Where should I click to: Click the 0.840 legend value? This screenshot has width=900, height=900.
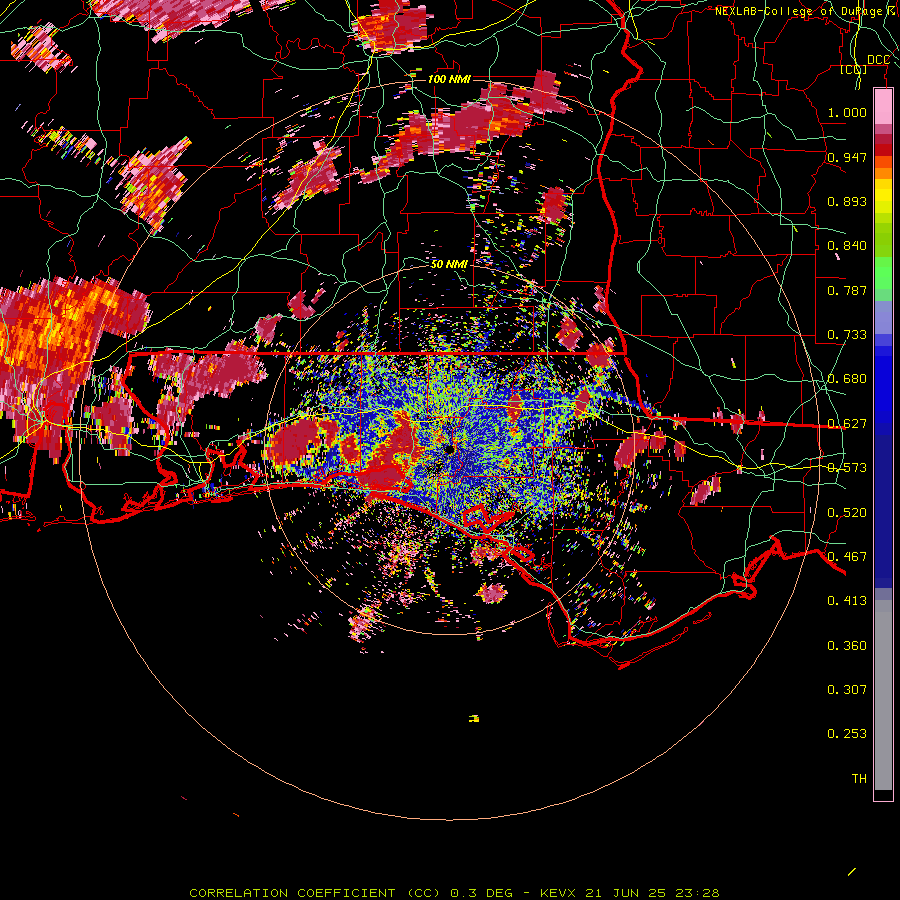[x=847, y=246]
